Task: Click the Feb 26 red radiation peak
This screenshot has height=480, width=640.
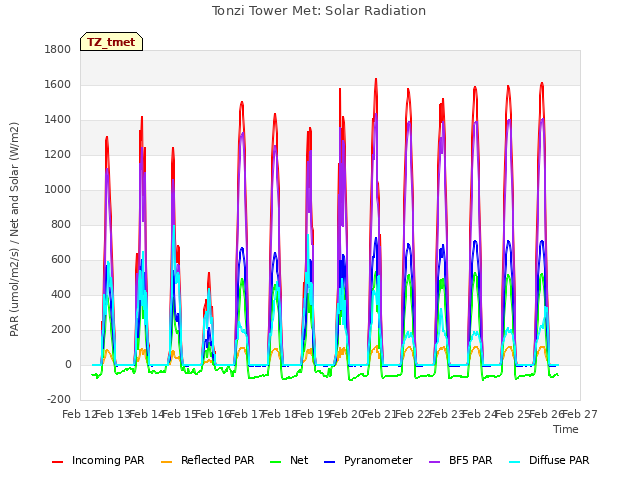Action: [x=542, y=84]
